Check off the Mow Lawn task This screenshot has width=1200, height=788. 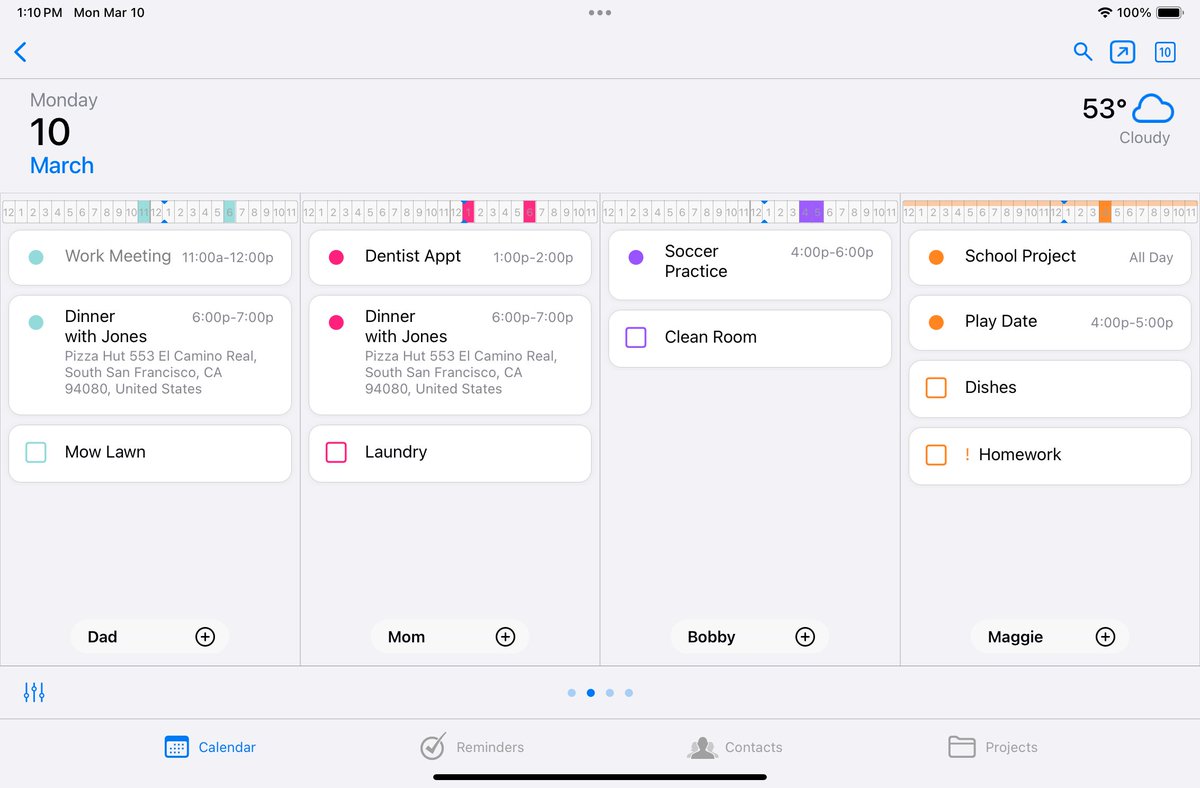pos(36,452)
